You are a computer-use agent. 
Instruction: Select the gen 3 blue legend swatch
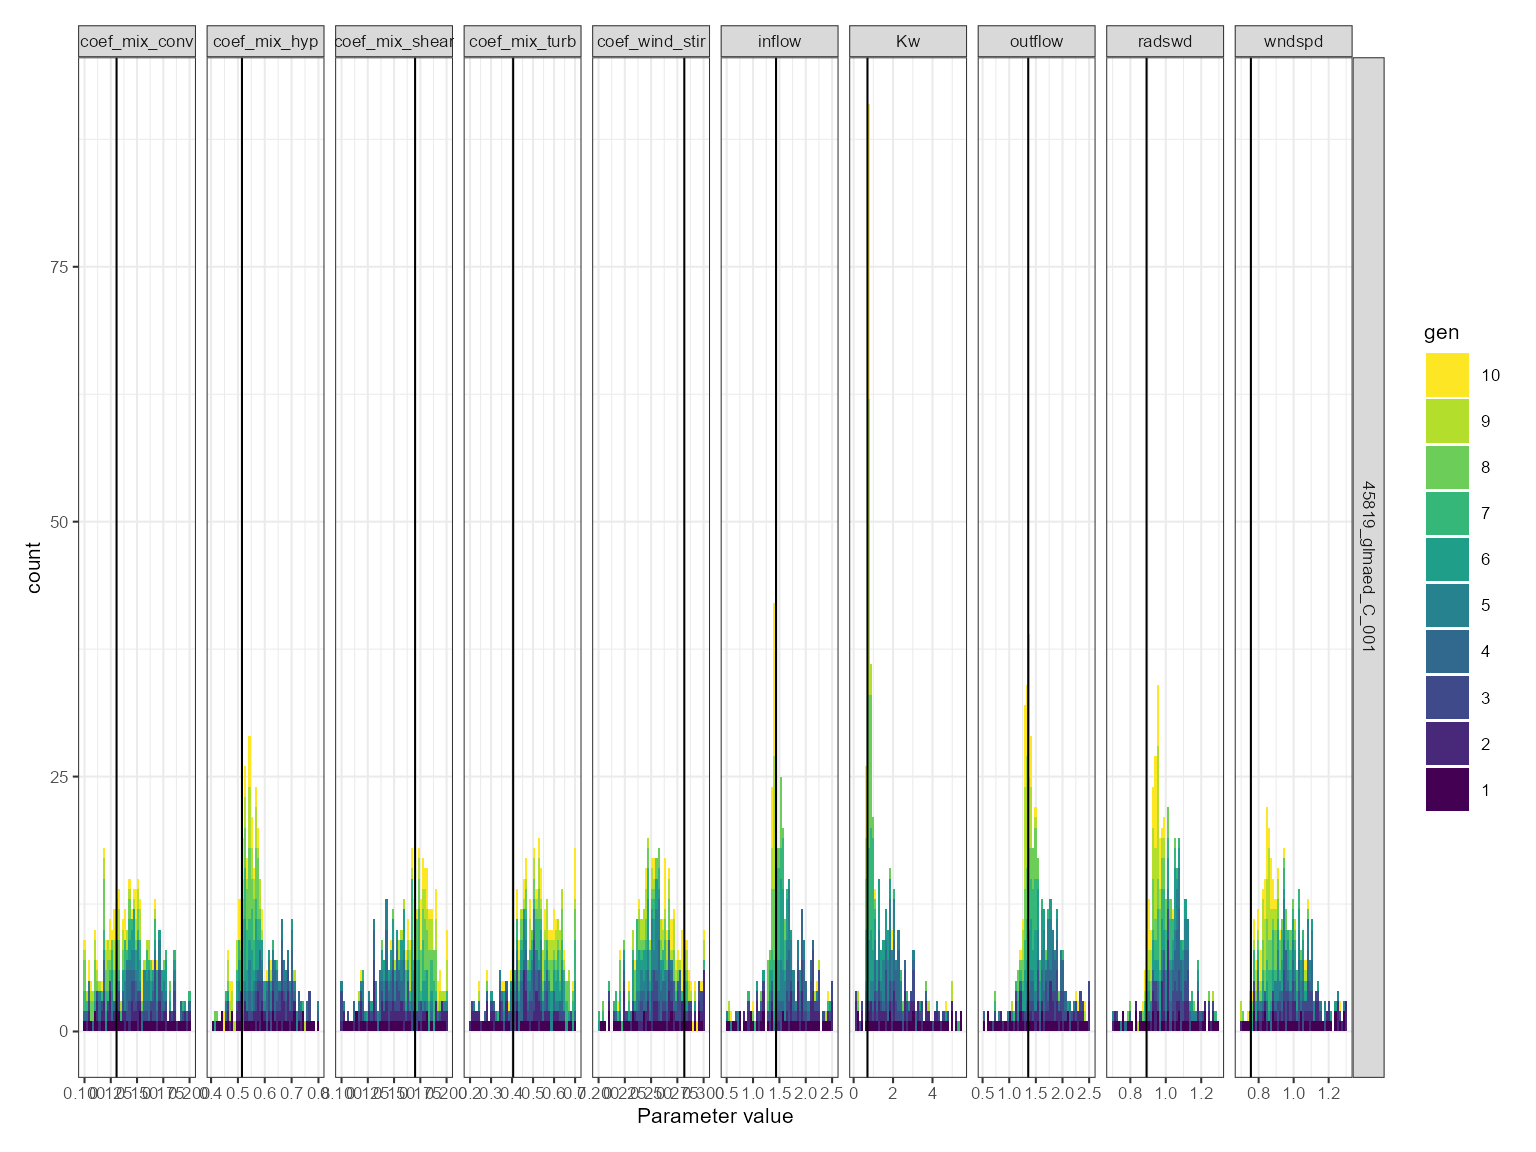tap(1447, 698)
